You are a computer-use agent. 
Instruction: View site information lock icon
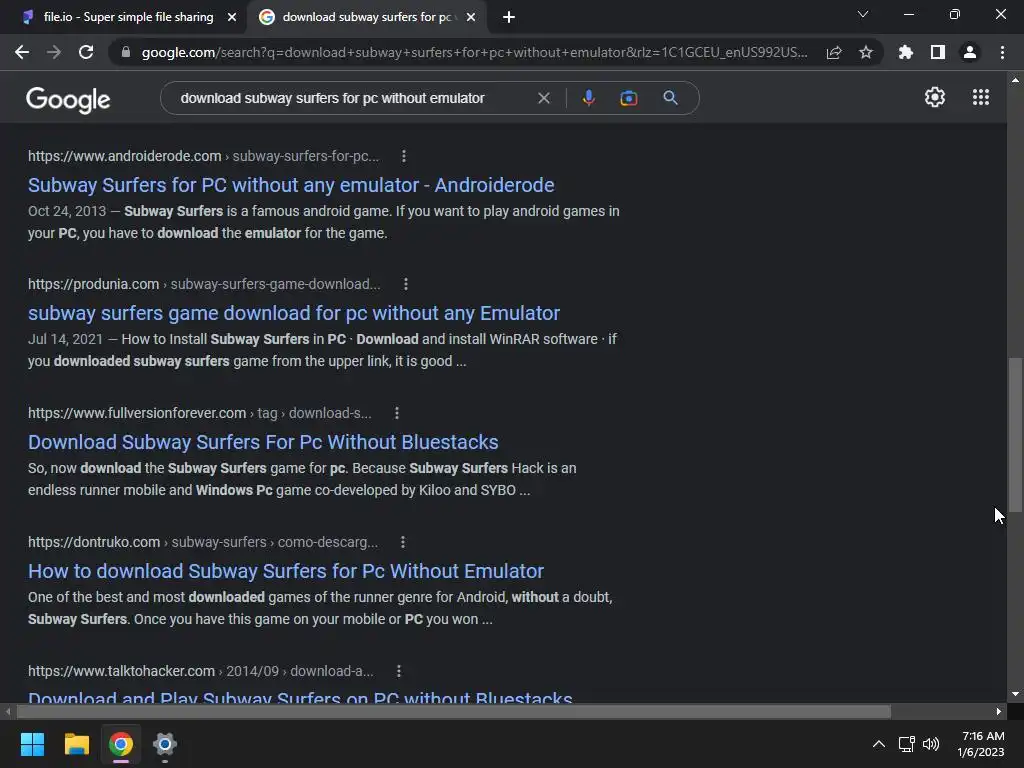tap(126, 52)
